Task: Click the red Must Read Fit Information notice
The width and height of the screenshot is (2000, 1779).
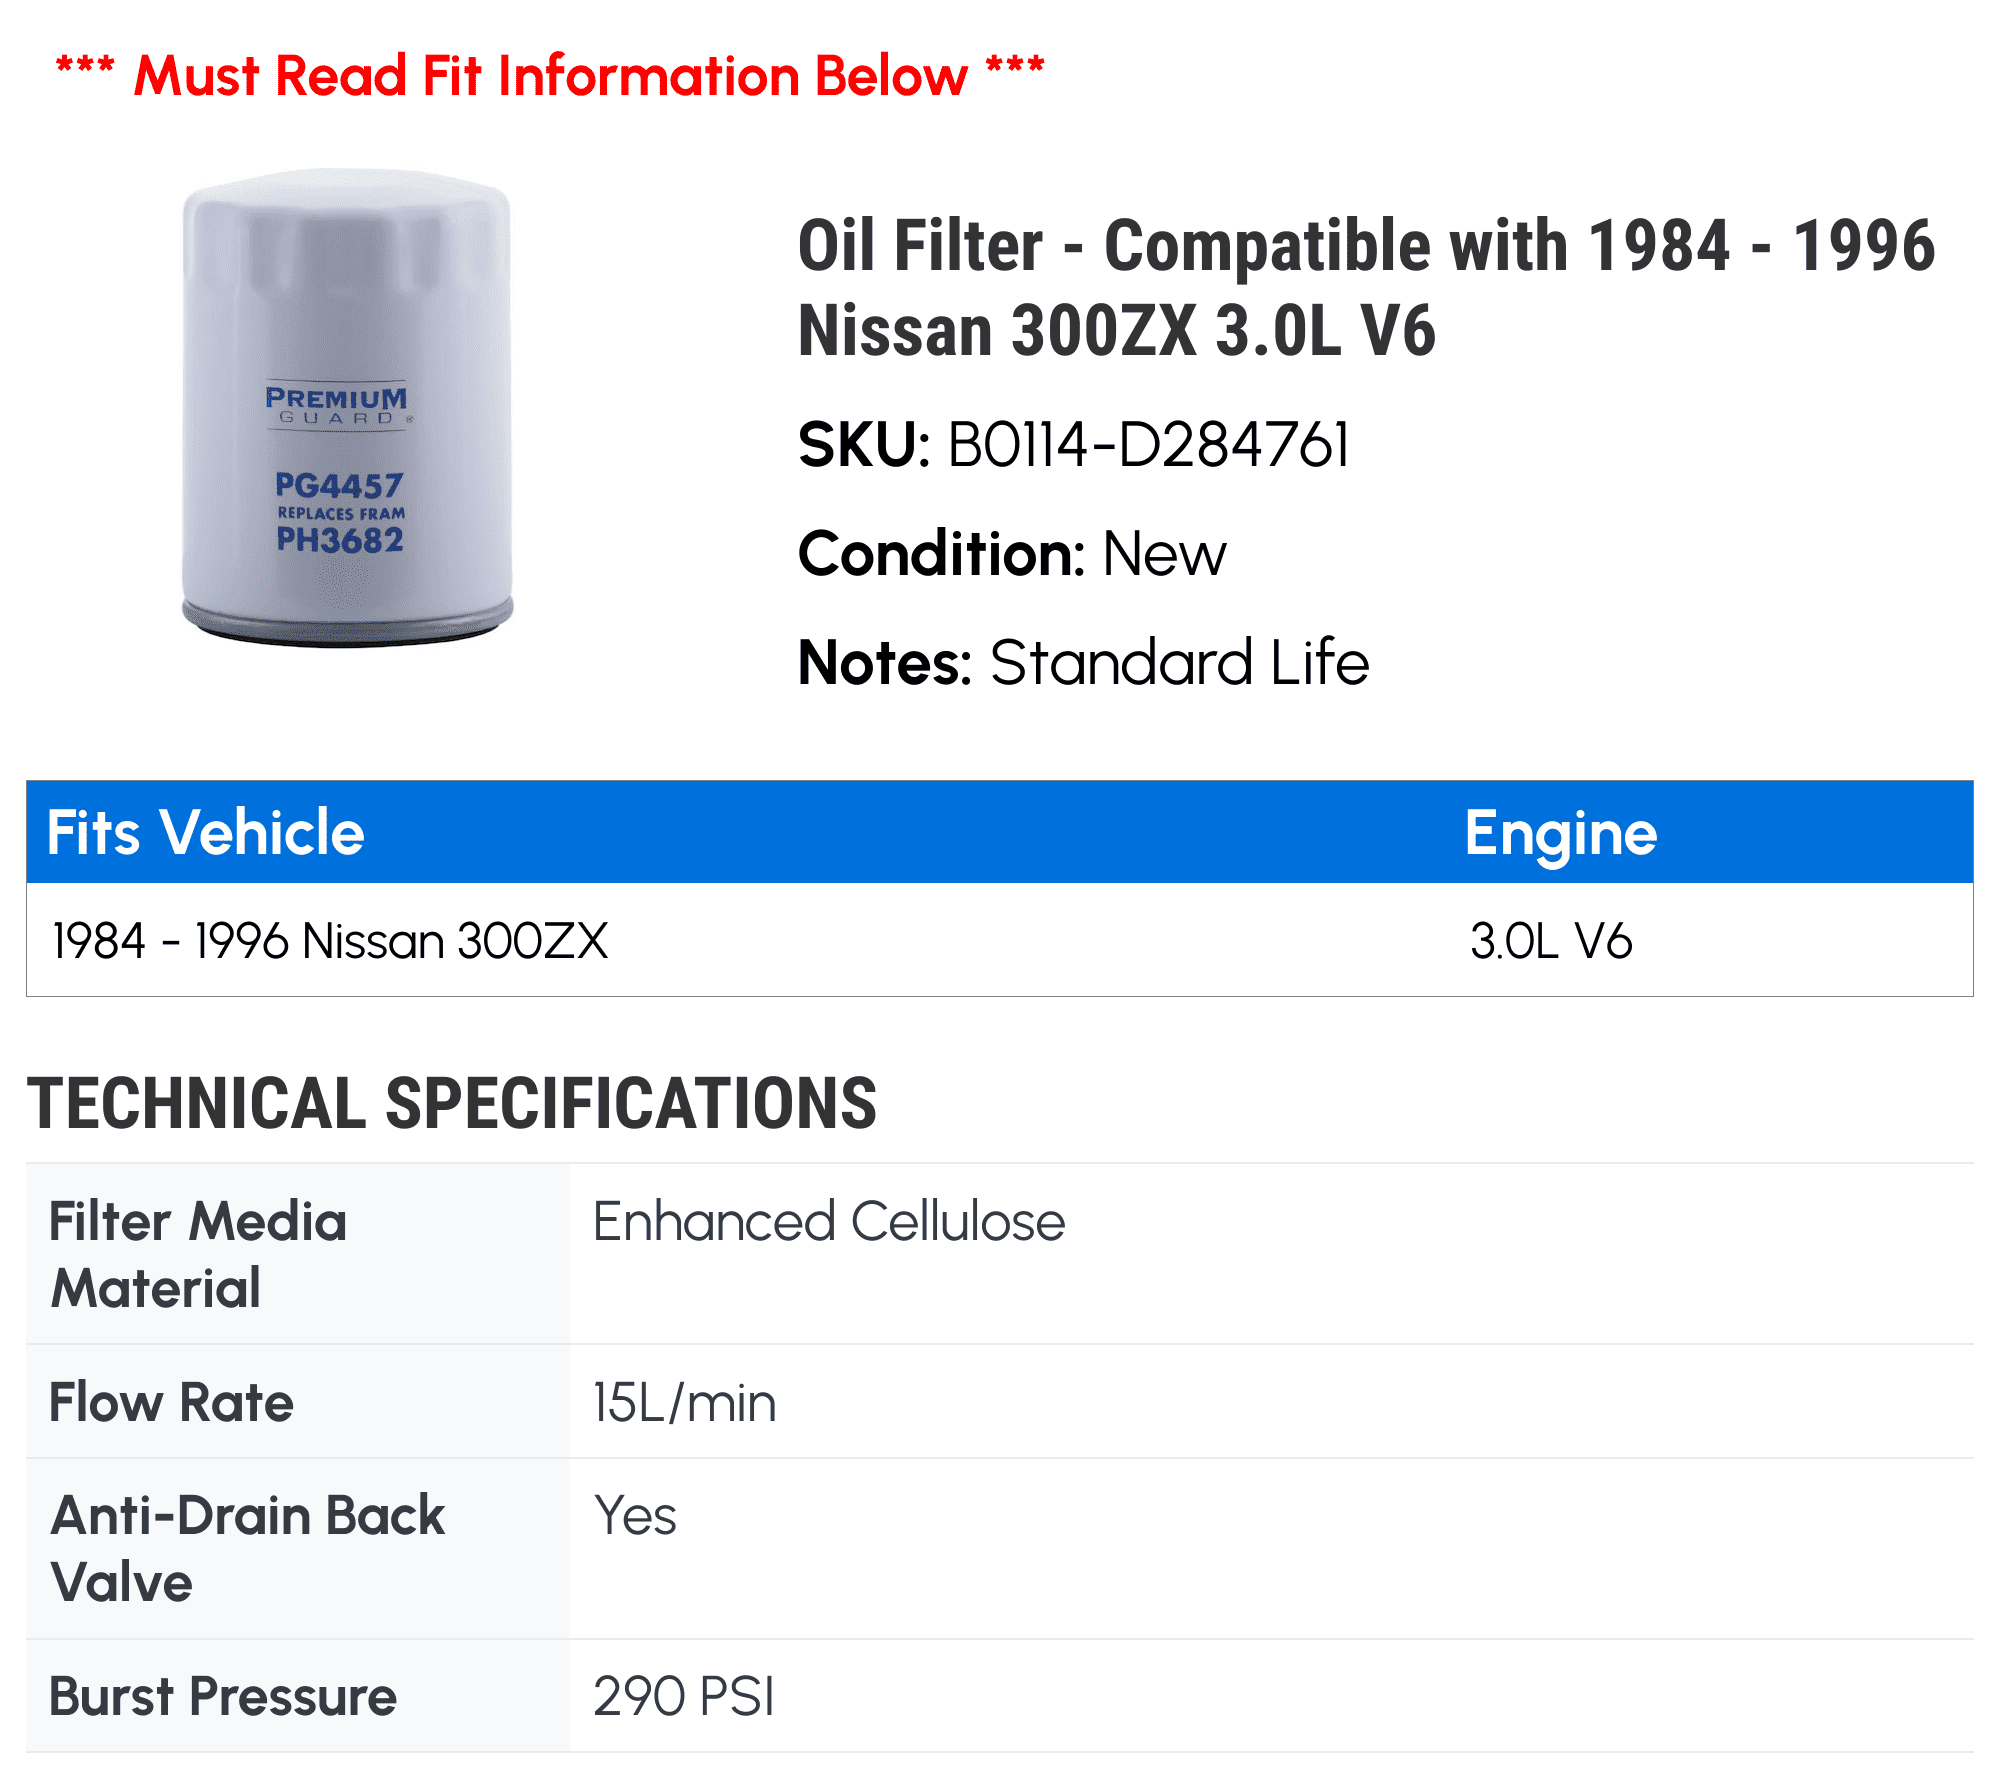Action: click(x=550, y=76)
